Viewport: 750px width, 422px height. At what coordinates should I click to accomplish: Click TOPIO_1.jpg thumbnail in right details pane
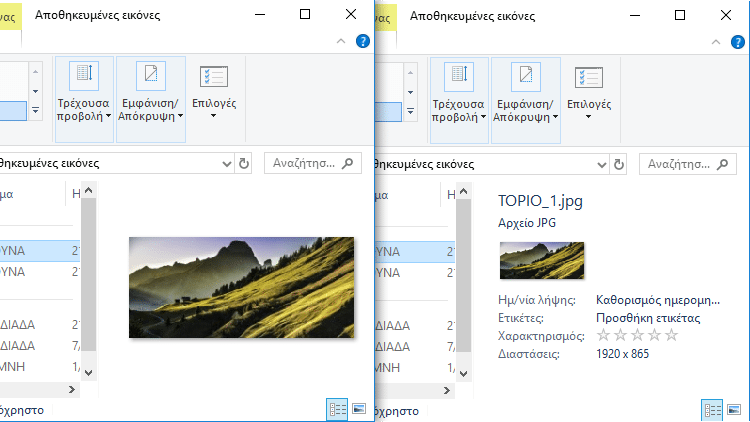click(542, 260)
